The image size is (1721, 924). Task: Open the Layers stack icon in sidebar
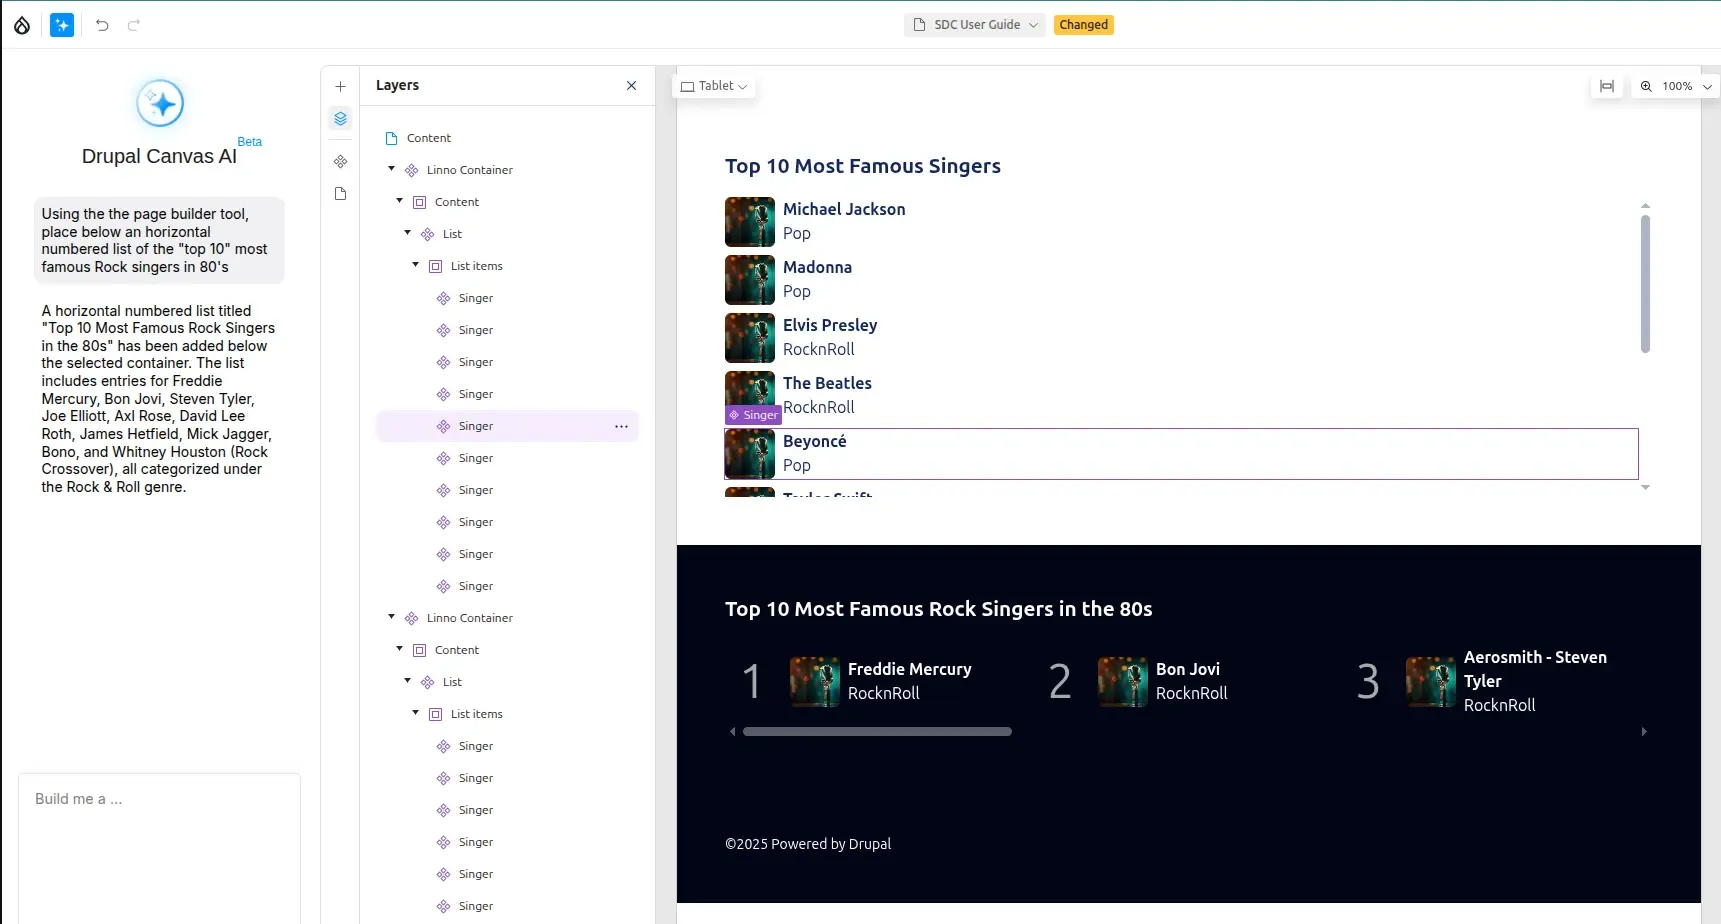coord(340,119)
